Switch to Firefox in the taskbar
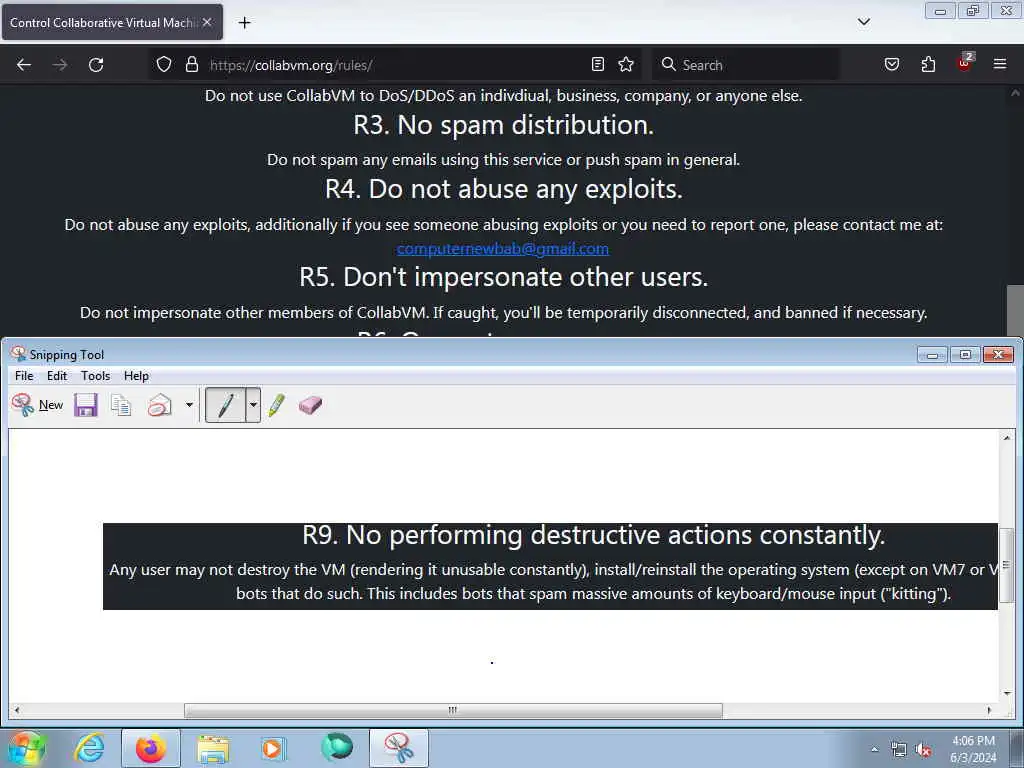1024x768 pixels. [x=150, y=748]
